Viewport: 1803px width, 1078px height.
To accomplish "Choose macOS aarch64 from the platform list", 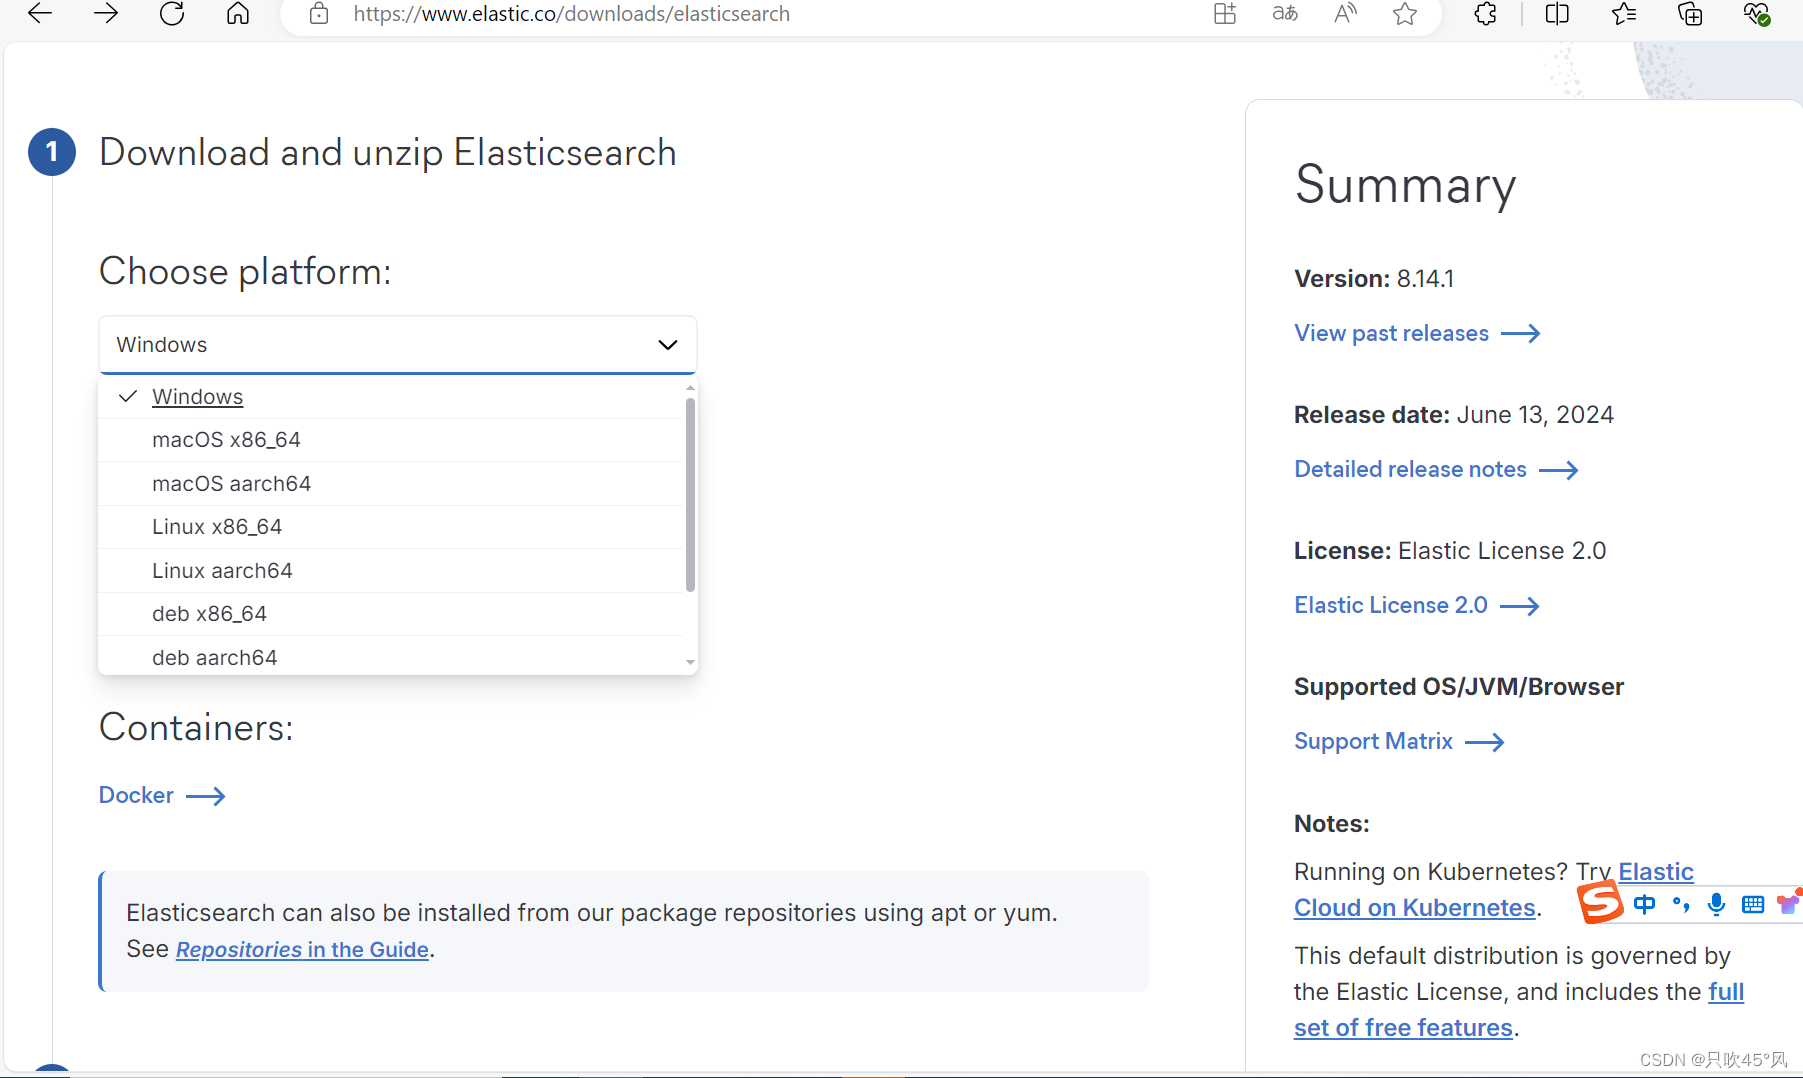I will [391, 484].
